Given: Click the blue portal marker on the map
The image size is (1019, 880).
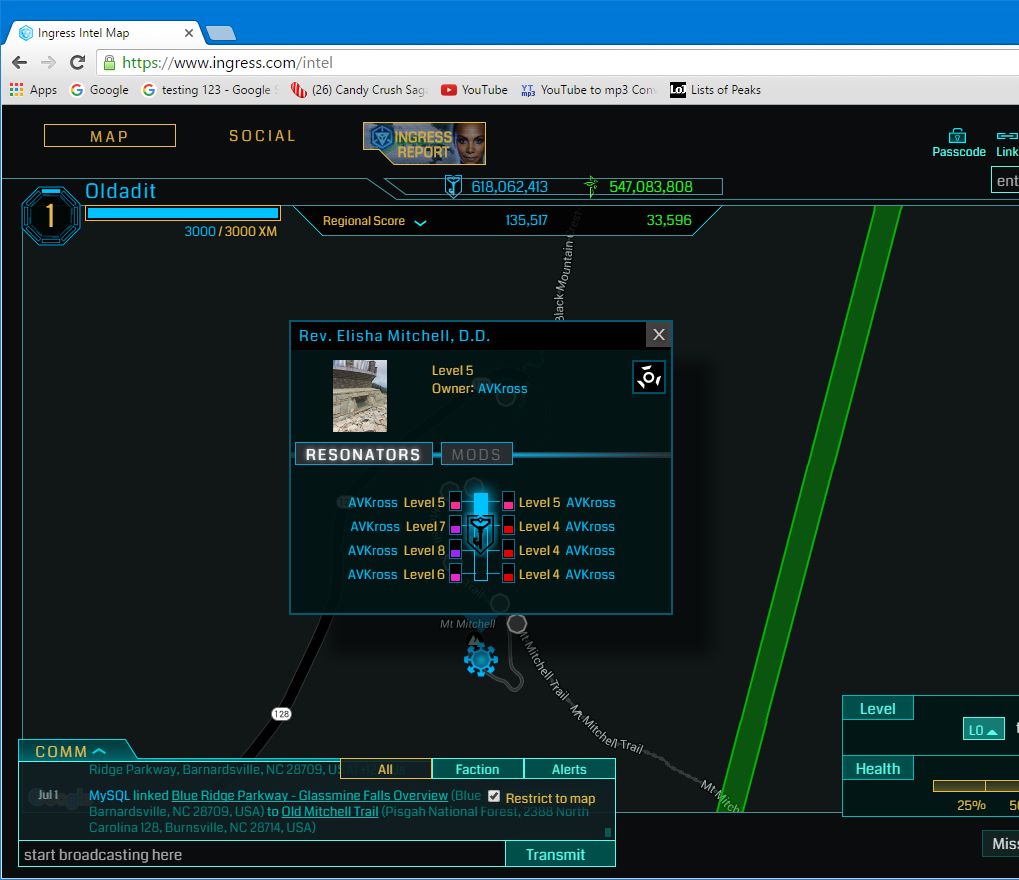Looking at the screenshot, I should (481, 660).
